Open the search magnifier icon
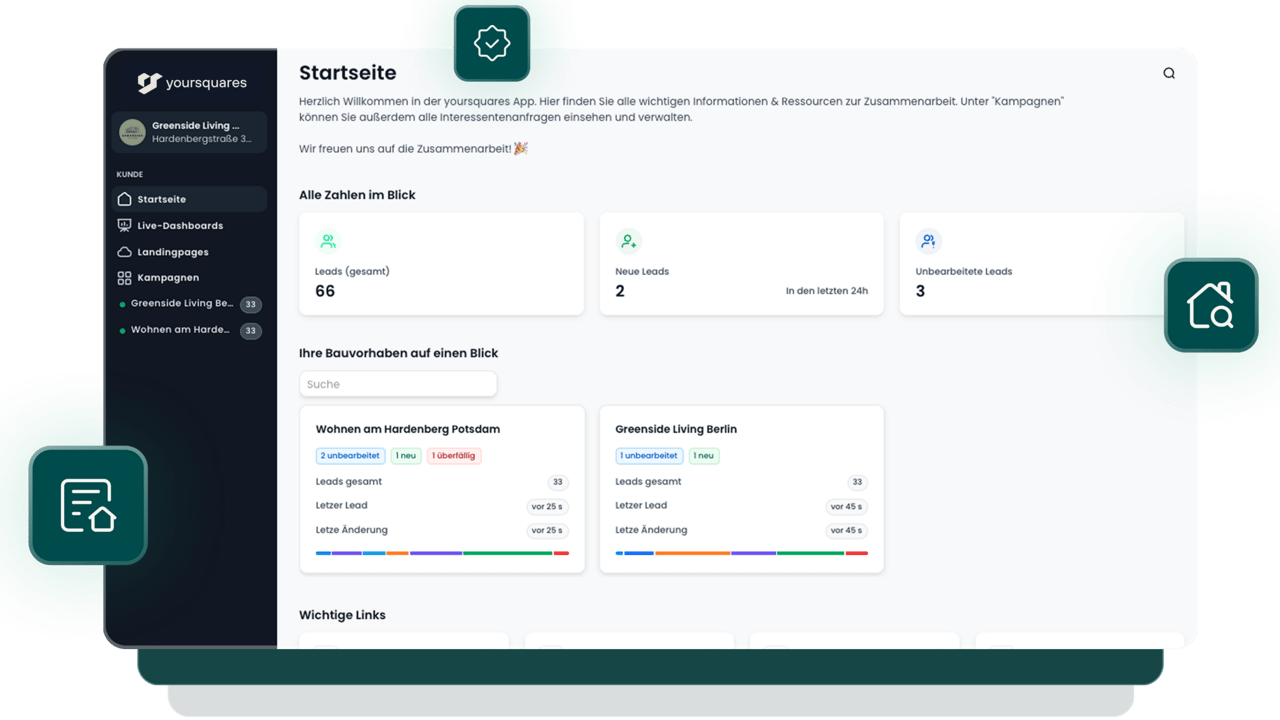The width and height of the screenshot is (1280, 720). tap(1169, 73)
